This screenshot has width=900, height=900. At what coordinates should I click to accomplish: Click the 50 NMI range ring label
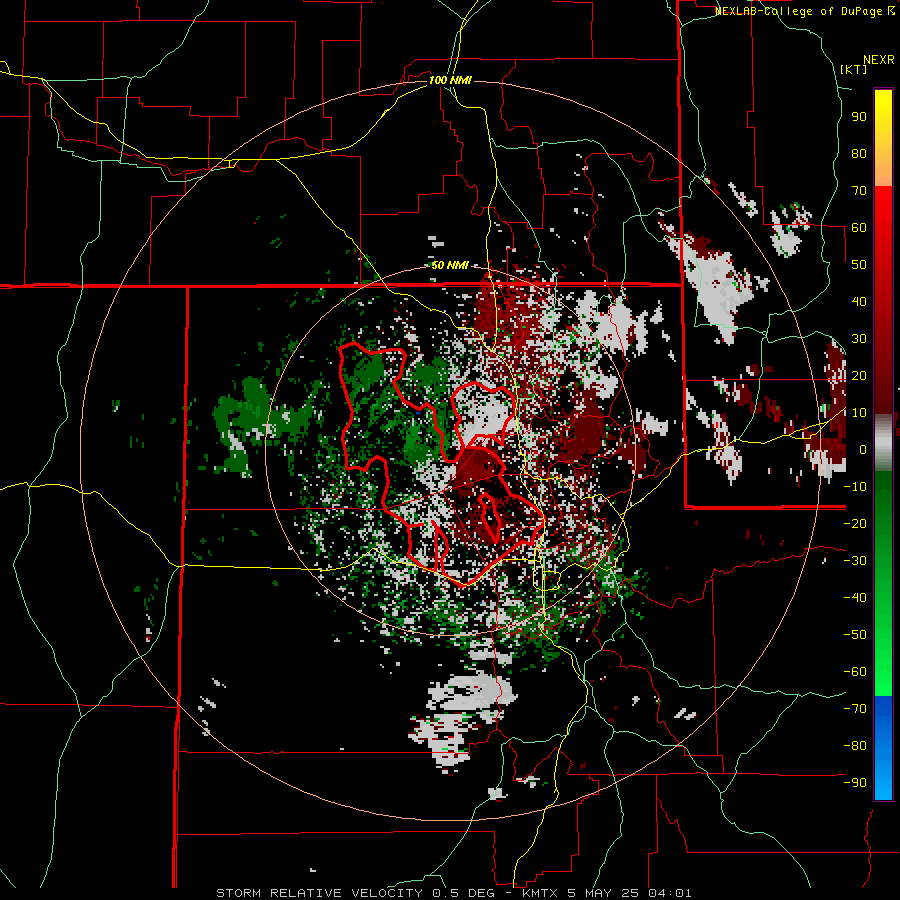[x=450, y=265]
